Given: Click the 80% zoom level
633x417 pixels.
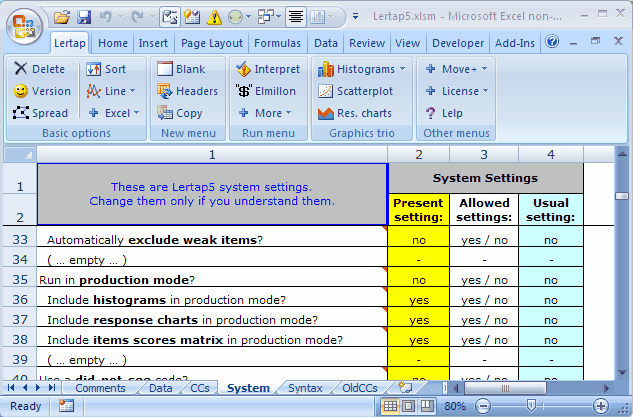Looking at the screenshot, I should (x=455, y=406).
